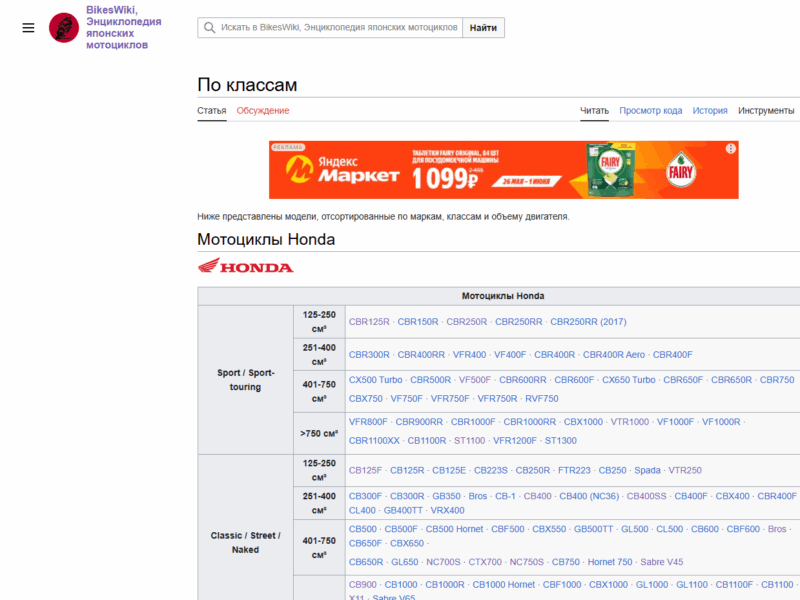This screenshot has height=600, width=800.
Task: Open the BikesWiki site title link
Action: [x=123, y=28]
